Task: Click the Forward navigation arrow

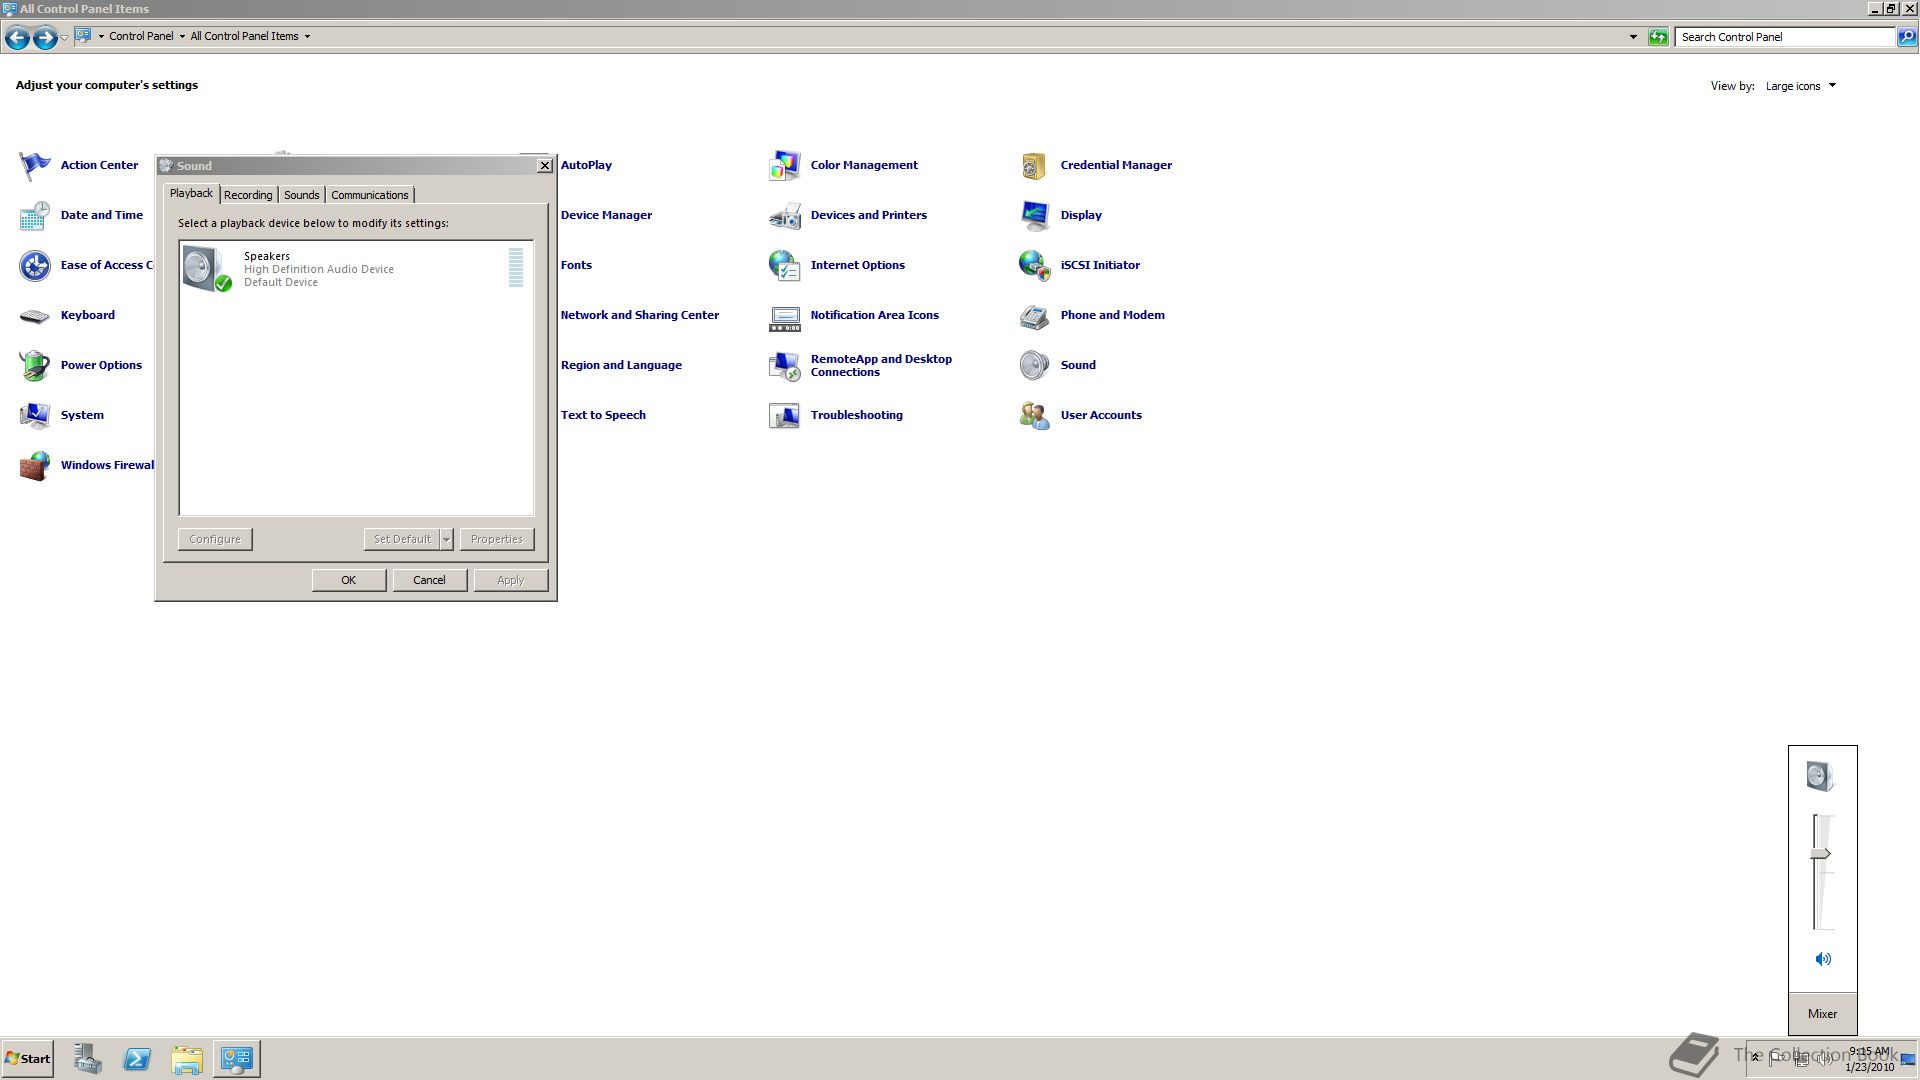Action: 45,38
